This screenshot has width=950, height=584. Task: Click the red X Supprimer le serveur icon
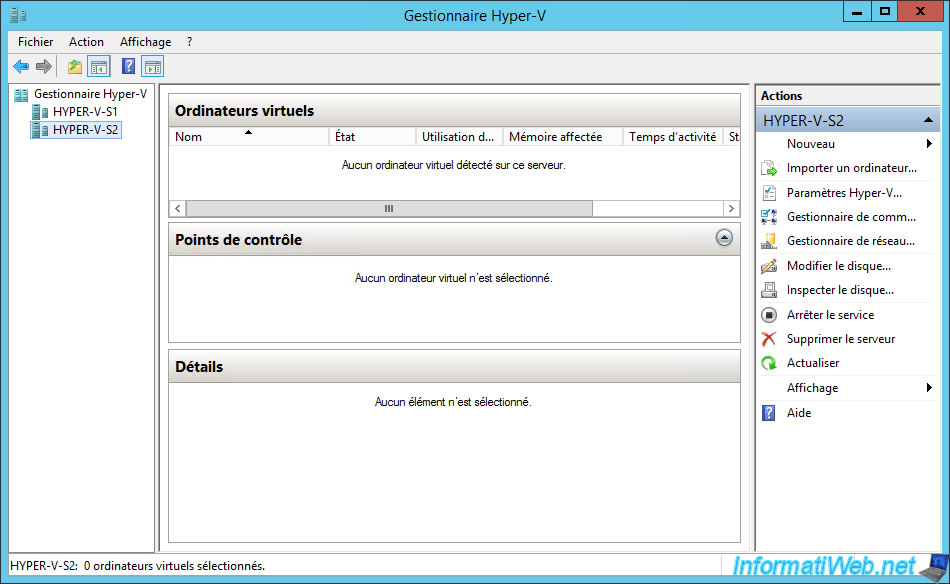[769, 339]
